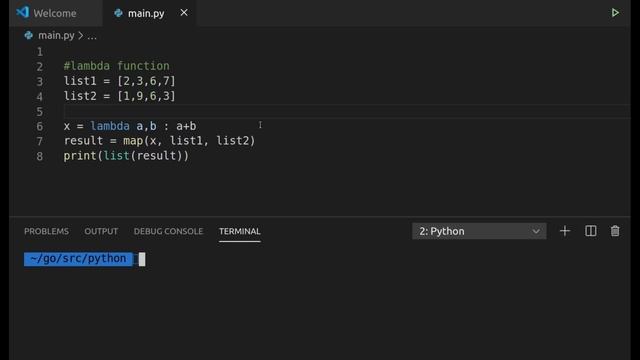This screenshot has height=360, width=640.
Task: Click the Python icon in the breadcrumb
Action: pyautogui.click(x=29, y=36)
